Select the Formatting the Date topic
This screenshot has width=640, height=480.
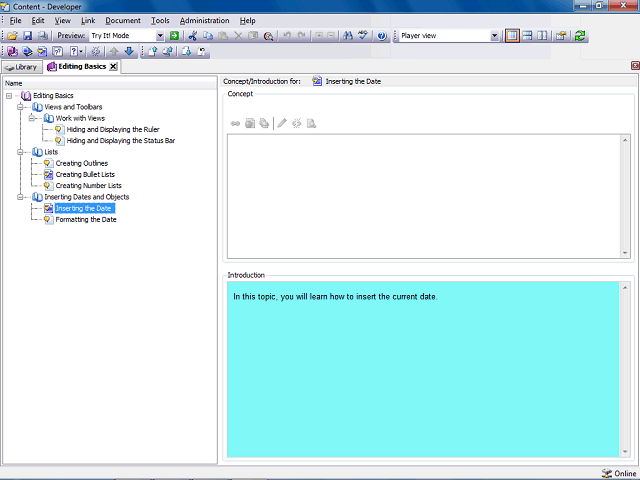(86, 220)
